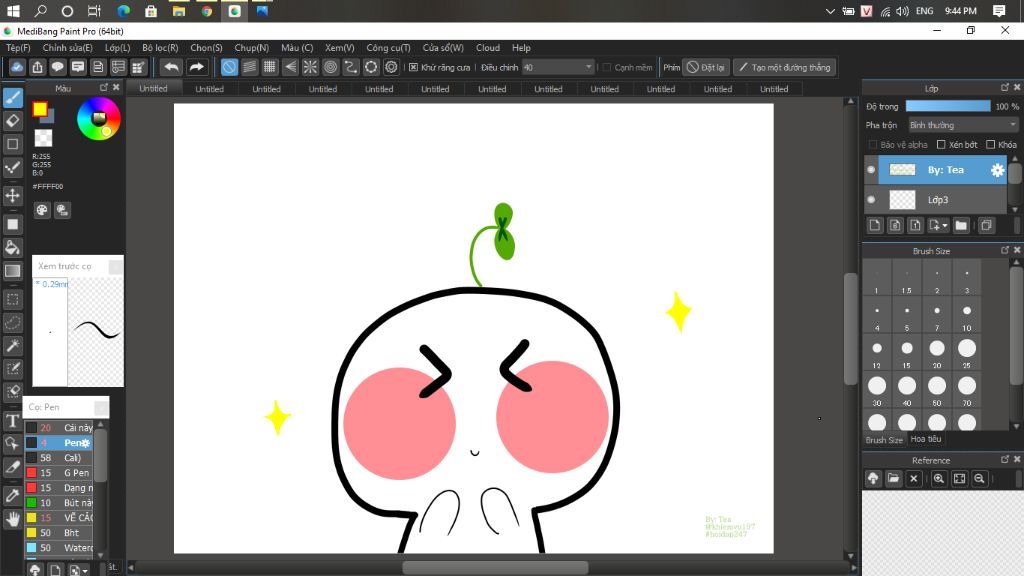Open the Điều chỉnh value dropdown
1024x576 pixels.
[x=558, y=67]
